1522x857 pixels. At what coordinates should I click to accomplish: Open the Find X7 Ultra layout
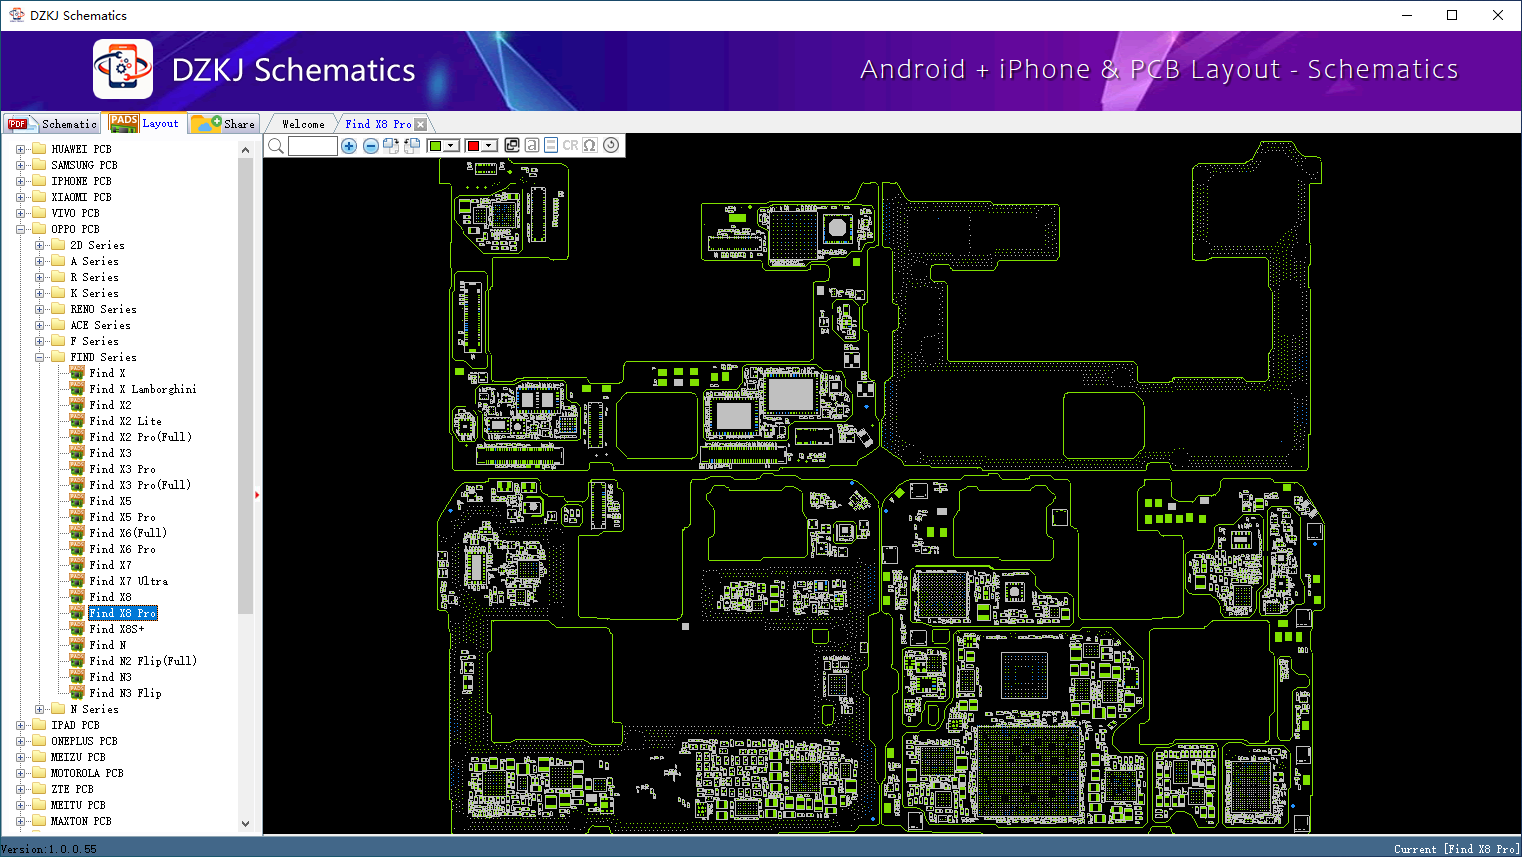tap(128, 581)
